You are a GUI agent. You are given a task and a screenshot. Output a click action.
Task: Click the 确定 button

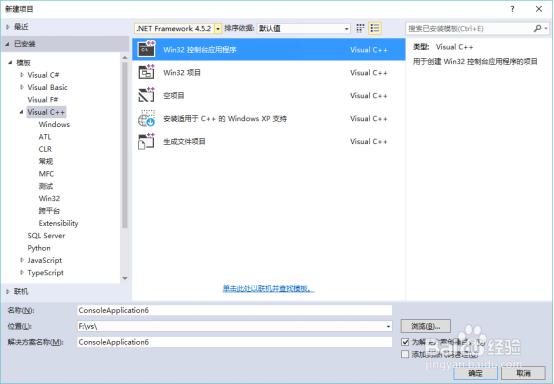tap(475, 373)
